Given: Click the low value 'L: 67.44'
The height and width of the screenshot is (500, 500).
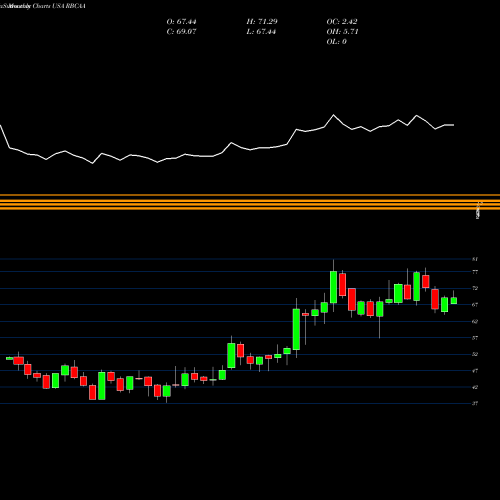Looking at the screenshot, I should point(261,32).
